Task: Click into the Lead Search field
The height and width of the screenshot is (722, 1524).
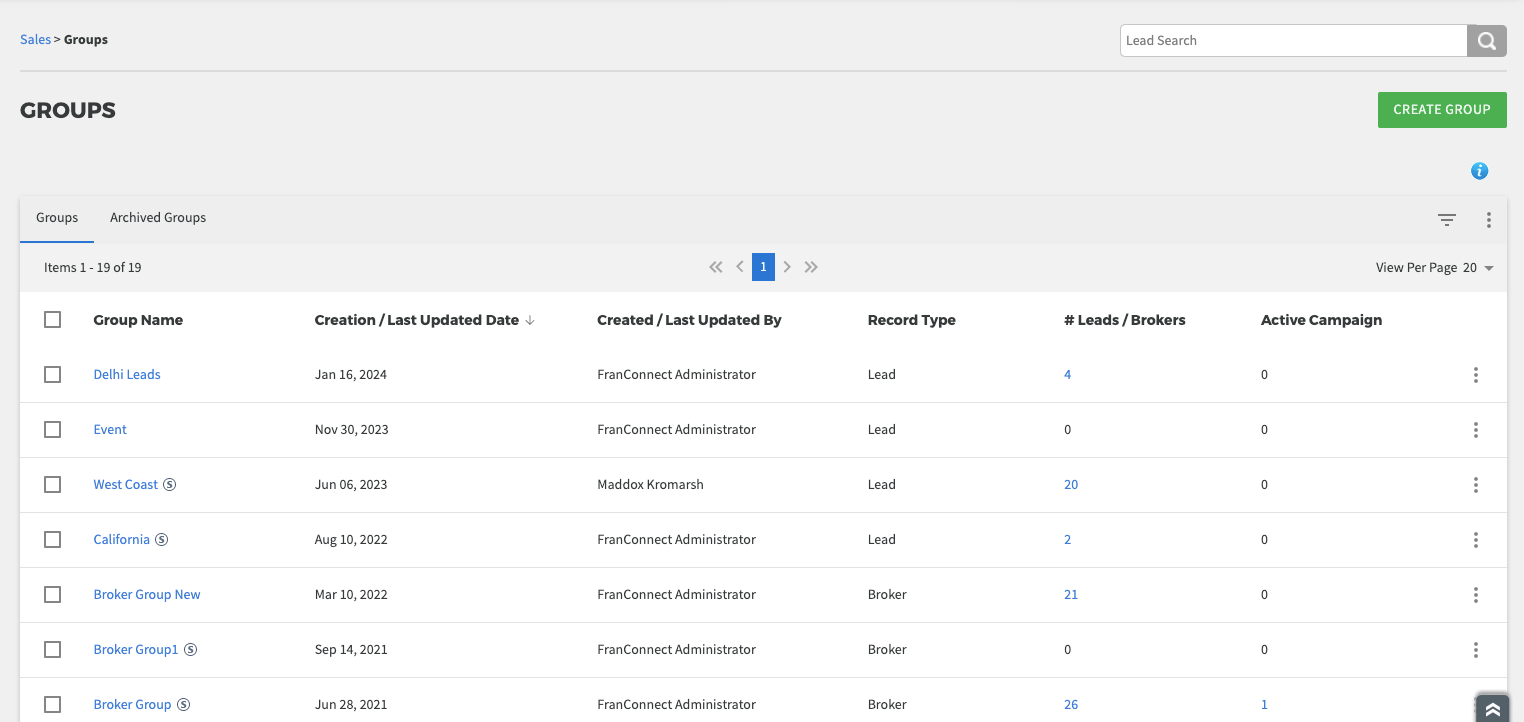Action: 1292,41
